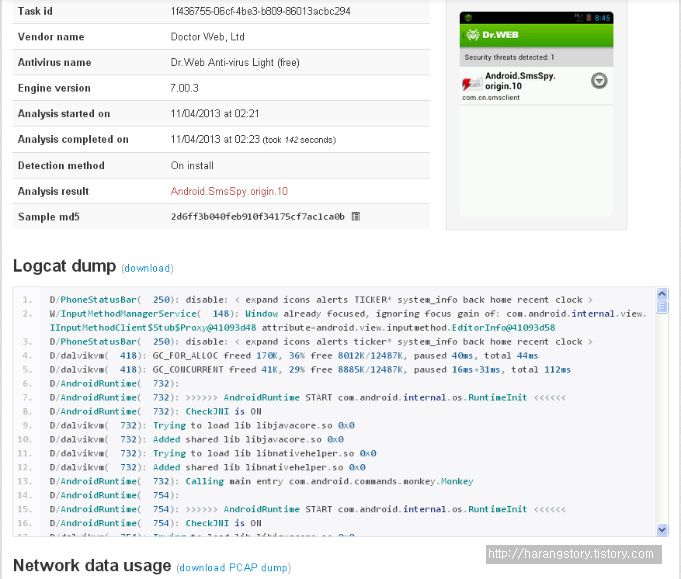Image resolution: width=681 pixels, height=579 pixels.
Task: Click the engine version 7.00.3
Action: click(x=185, y=88)
